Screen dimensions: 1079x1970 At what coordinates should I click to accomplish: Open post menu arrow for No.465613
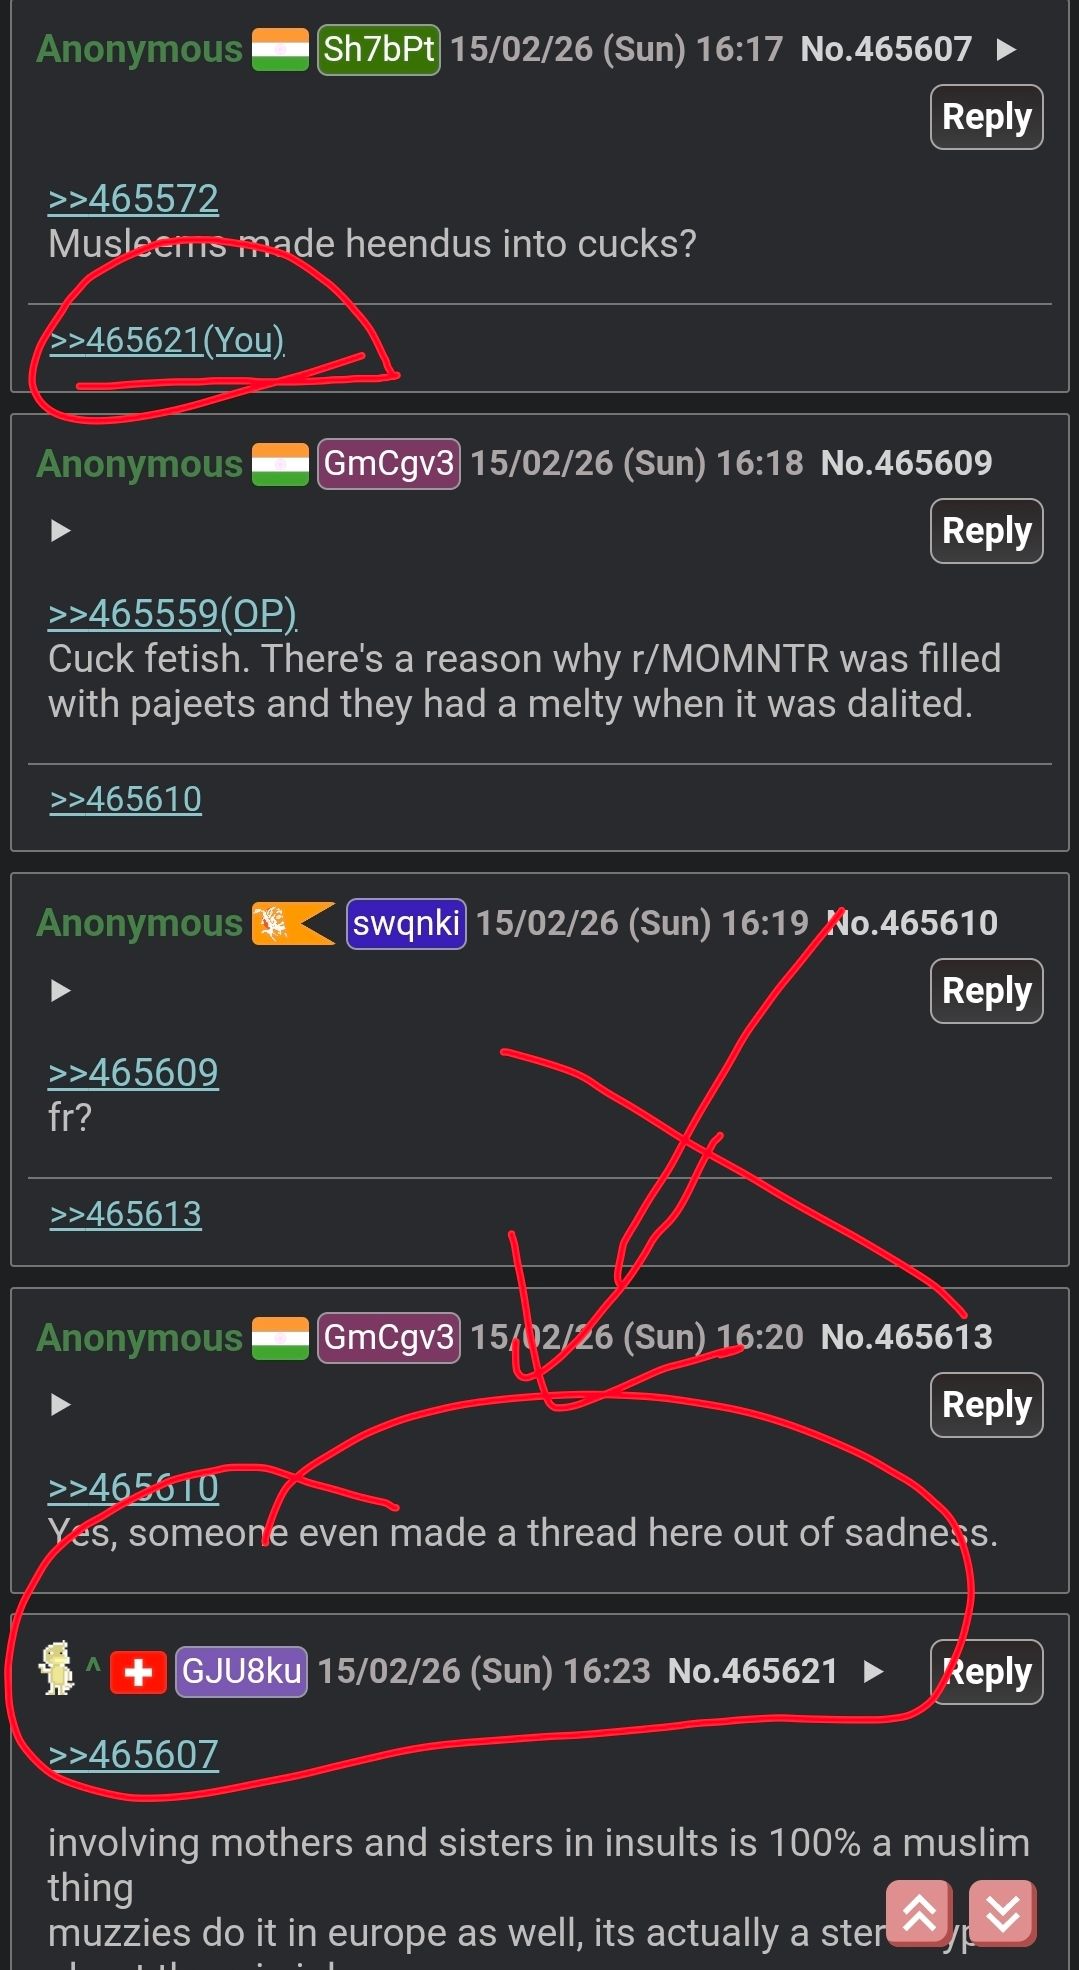[x=60, y=1404]
